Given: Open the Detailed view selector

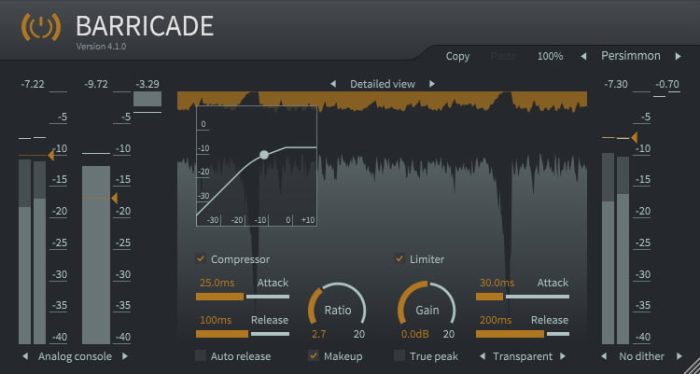Looking at the screenshot, I should [383, 84].
